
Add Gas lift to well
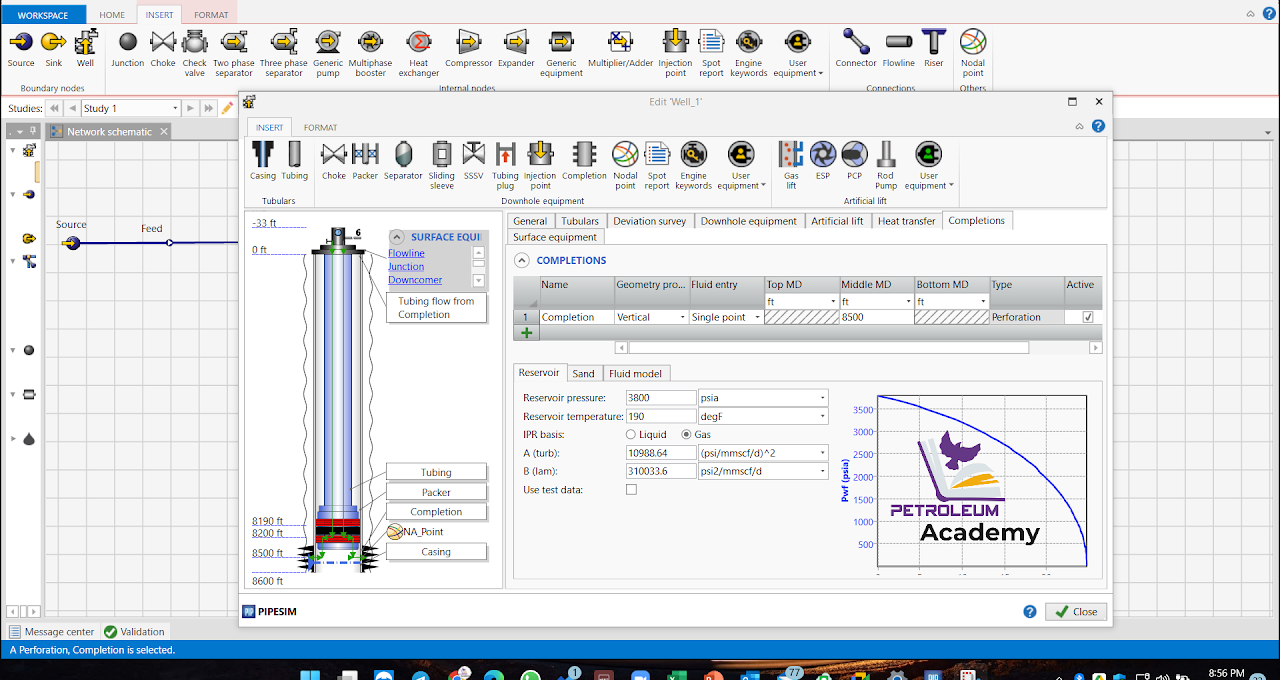791,165
